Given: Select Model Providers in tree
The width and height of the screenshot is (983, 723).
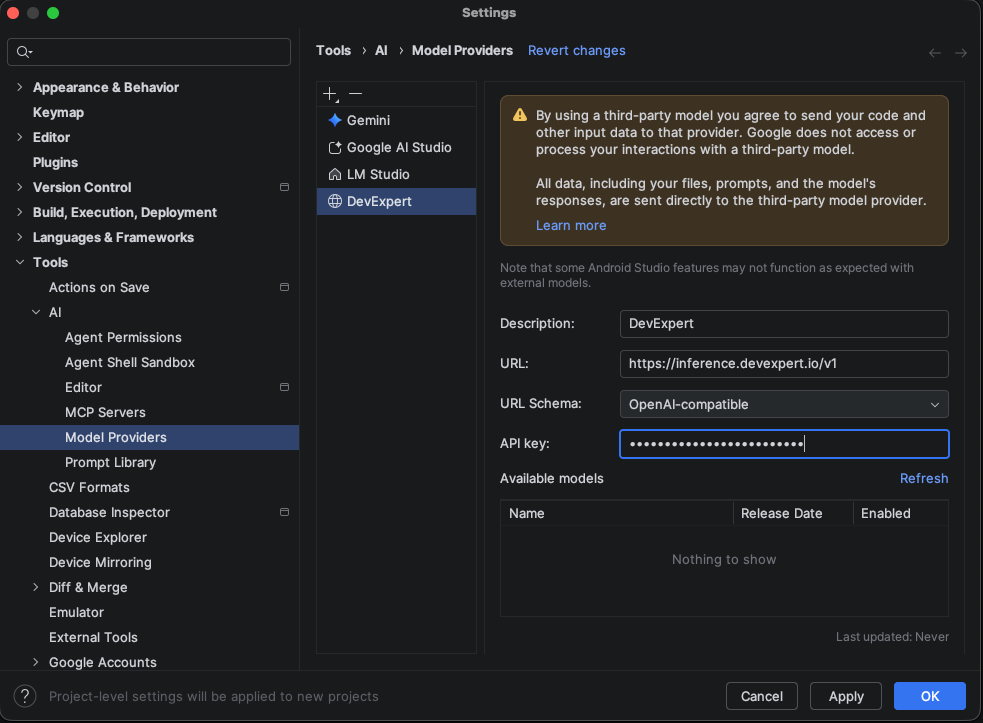Looking at the screenshot, I should (149, 438).
